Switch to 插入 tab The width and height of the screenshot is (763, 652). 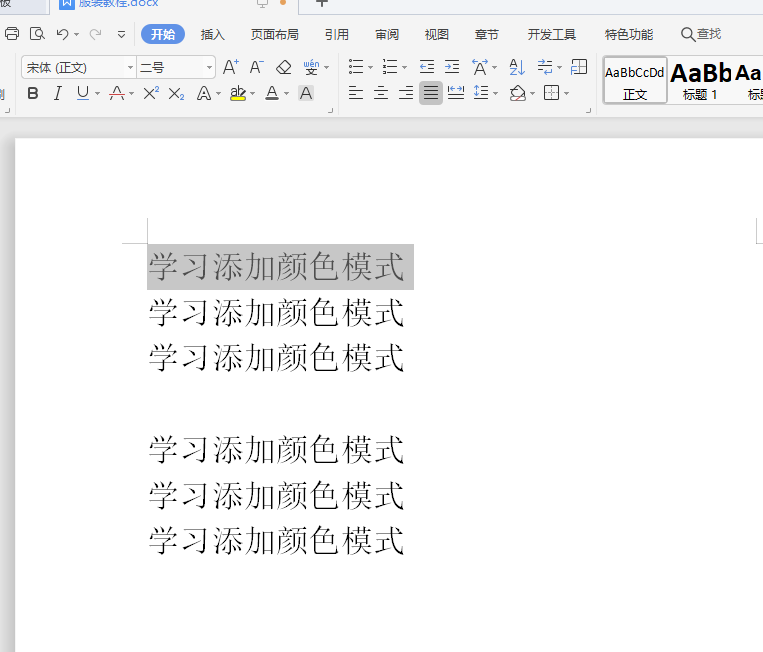click(x=213, y=35)
